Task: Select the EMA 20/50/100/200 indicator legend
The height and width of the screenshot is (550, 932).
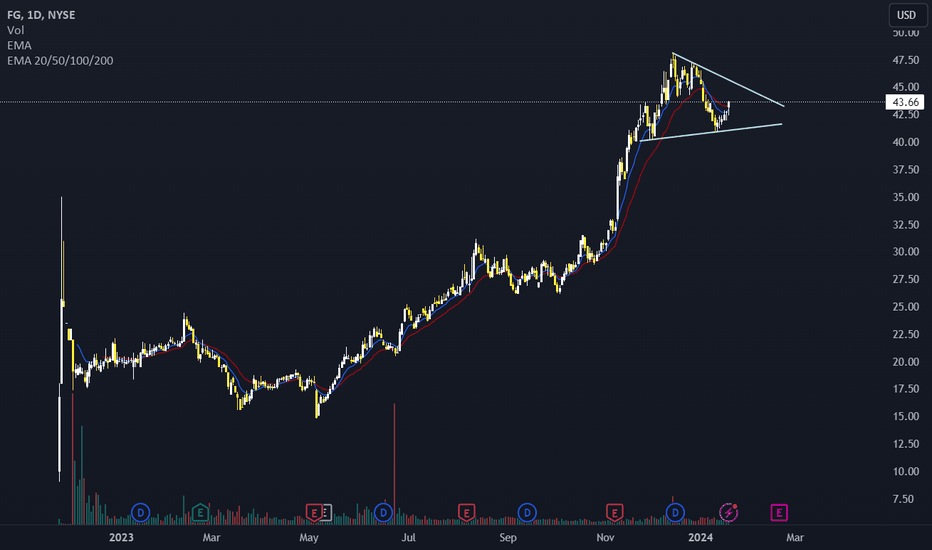Action: pos(60,61)
